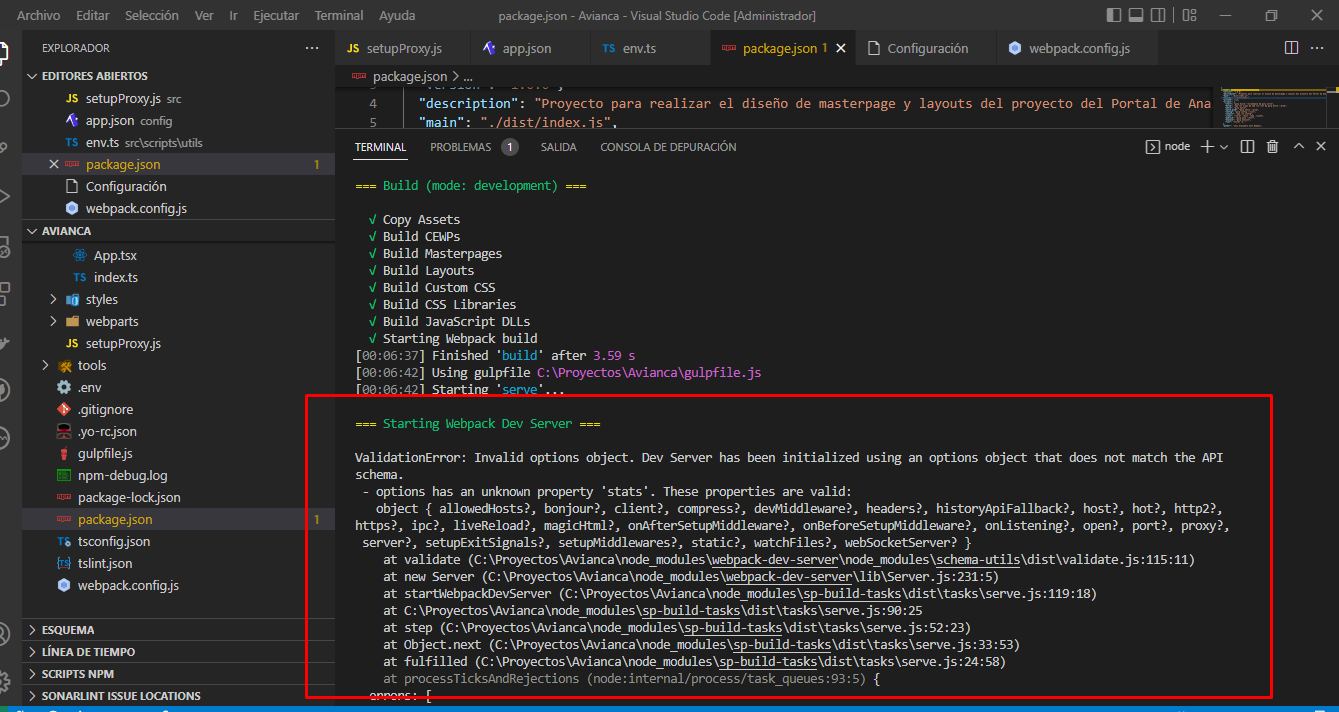Open the Ir menu
The image size is (1339, 712).
pyautogui.click(x=233, y=16)
